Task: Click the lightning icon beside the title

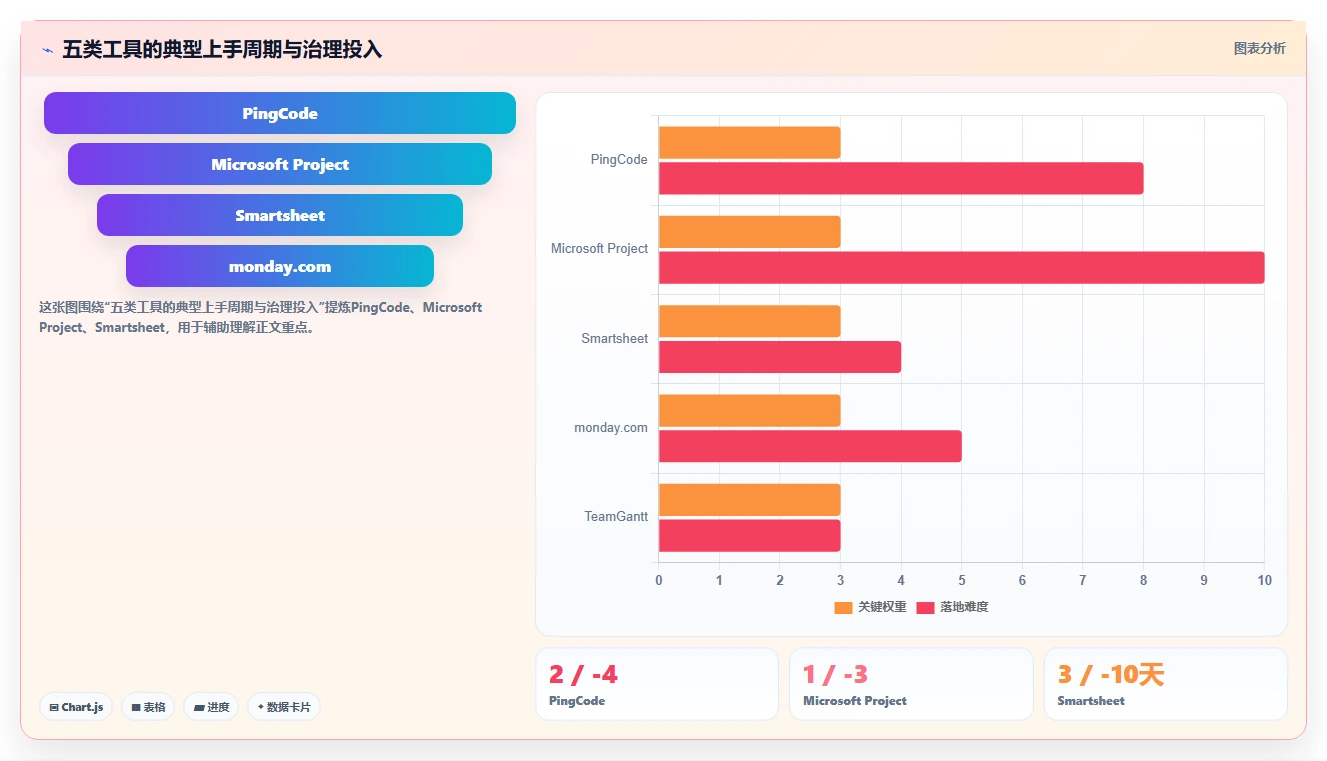Action: tap(47, 50)
